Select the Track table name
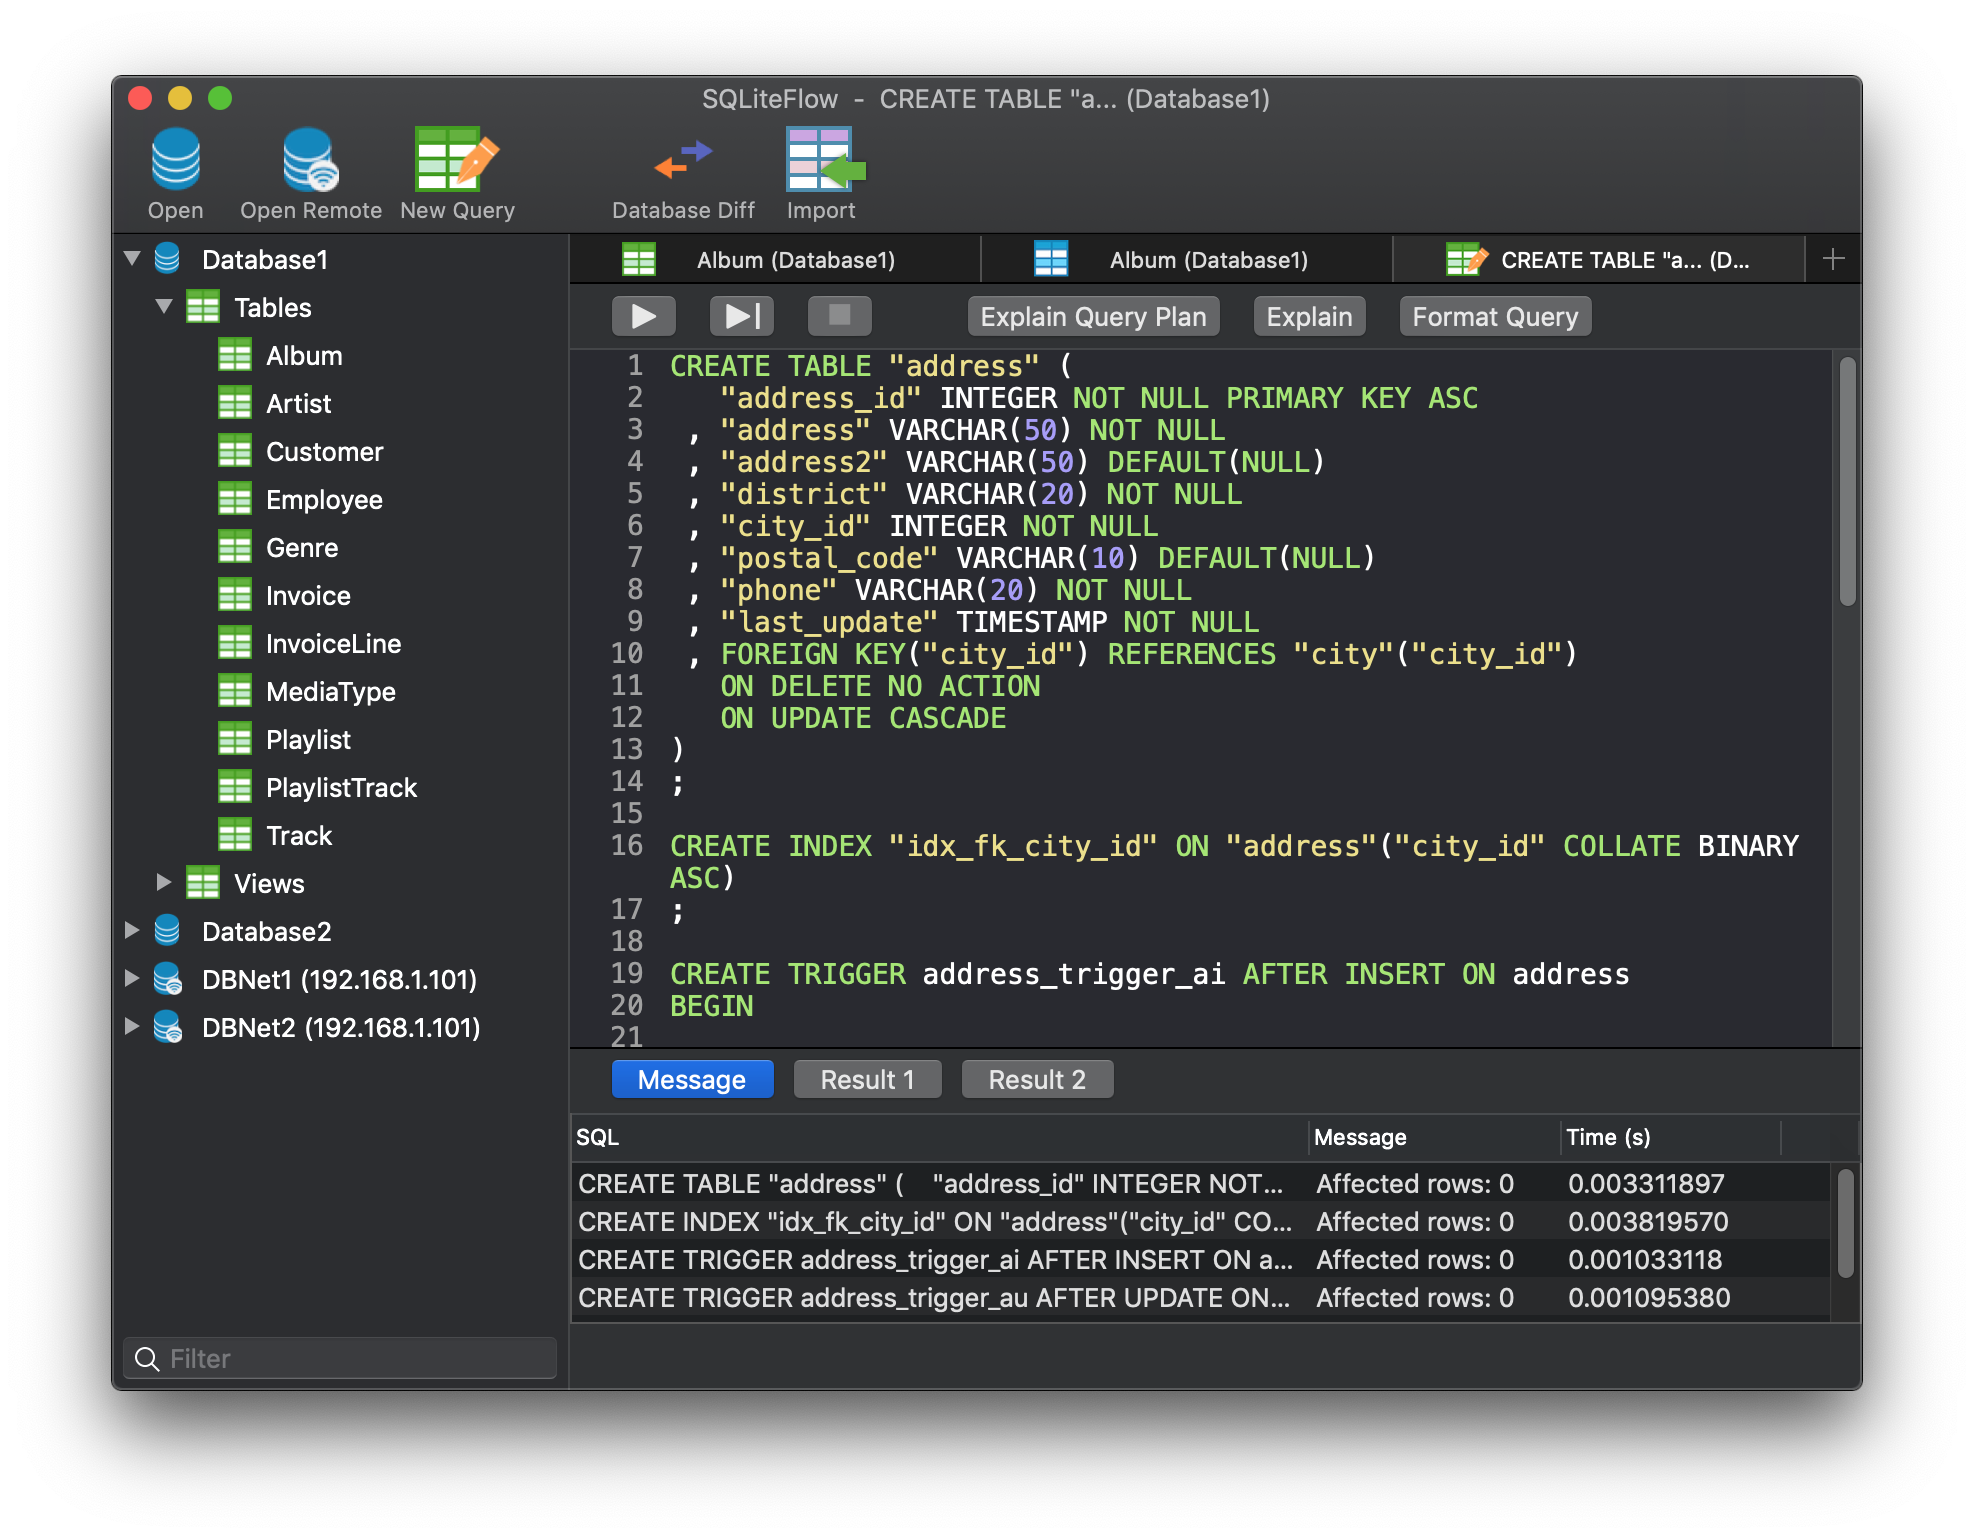This screenshot has width=1974, height=1538. tap(298, 836)
